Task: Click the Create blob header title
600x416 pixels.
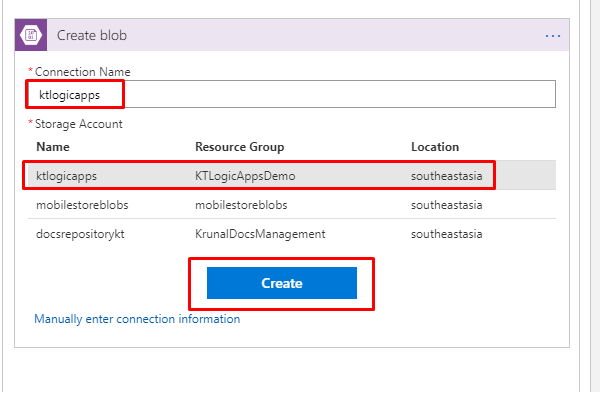Action: point(92,36)
